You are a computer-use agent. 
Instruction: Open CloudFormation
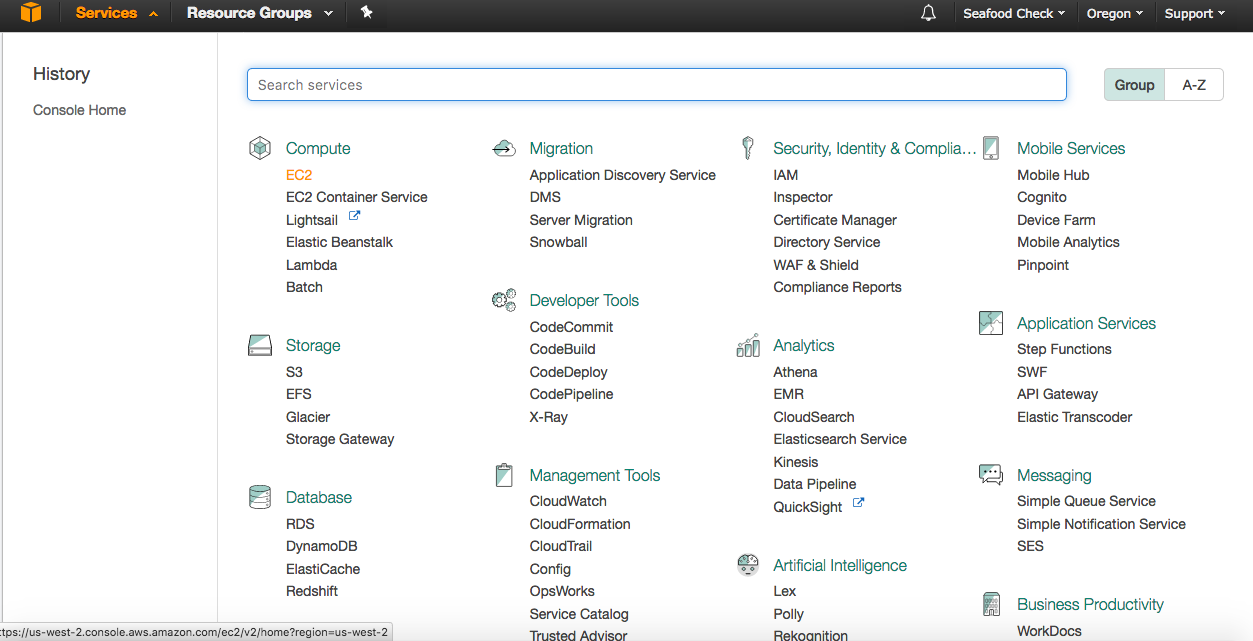tap(580, 524)
